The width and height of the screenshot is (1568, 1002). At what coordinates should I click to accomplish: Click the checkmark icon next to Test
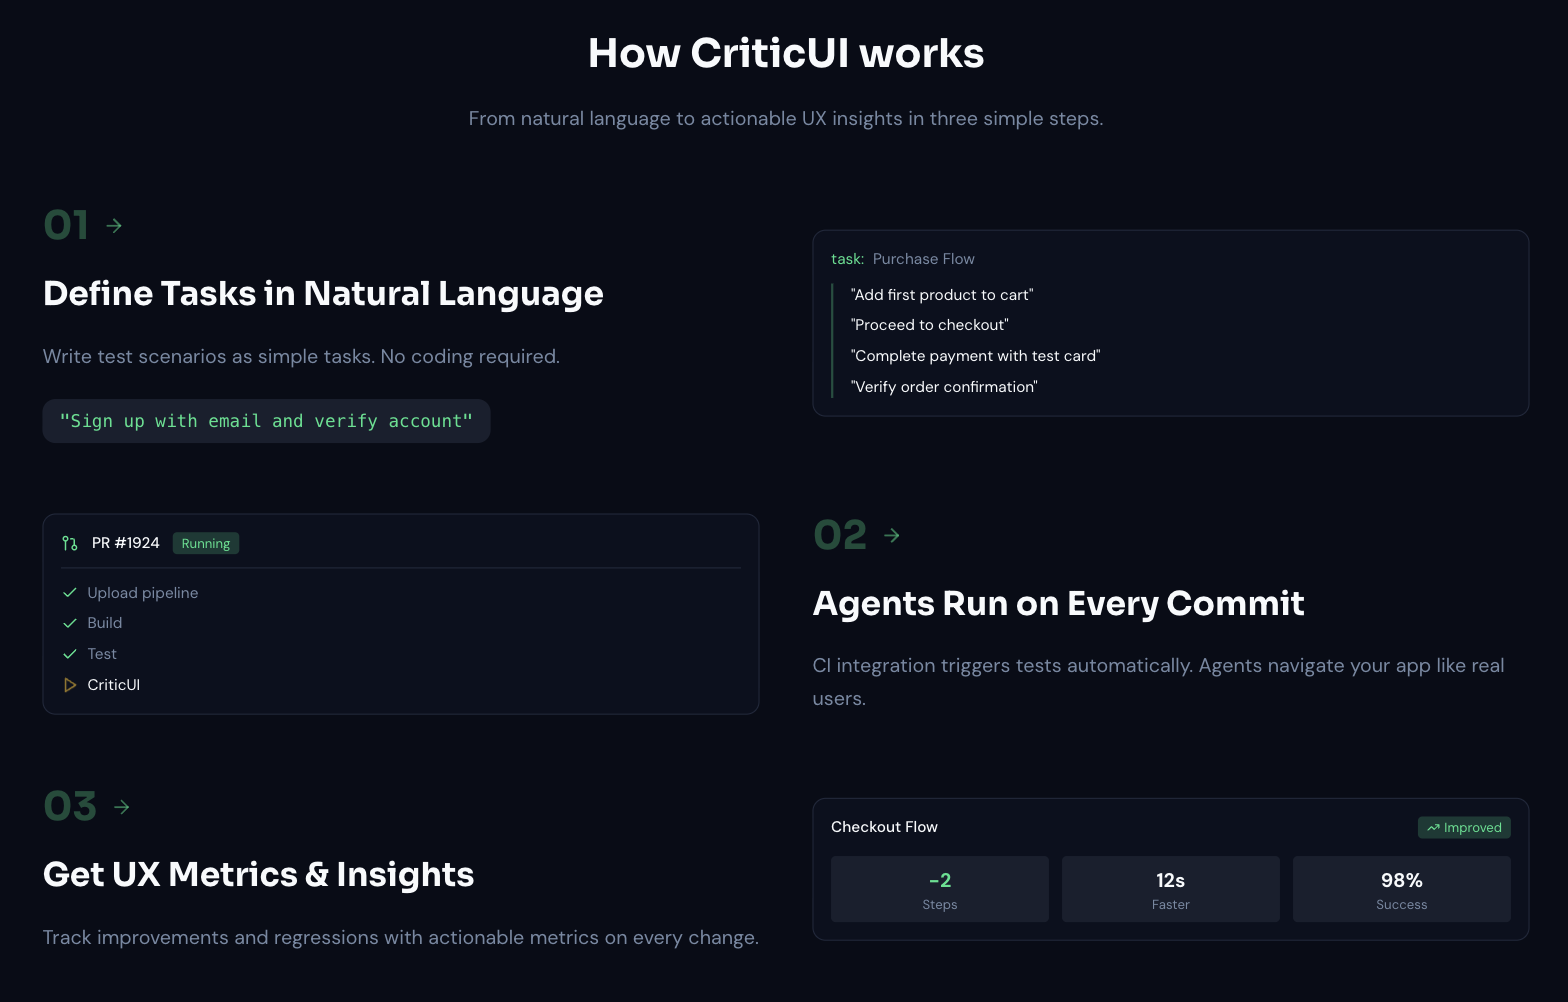(x=70, y=654)
